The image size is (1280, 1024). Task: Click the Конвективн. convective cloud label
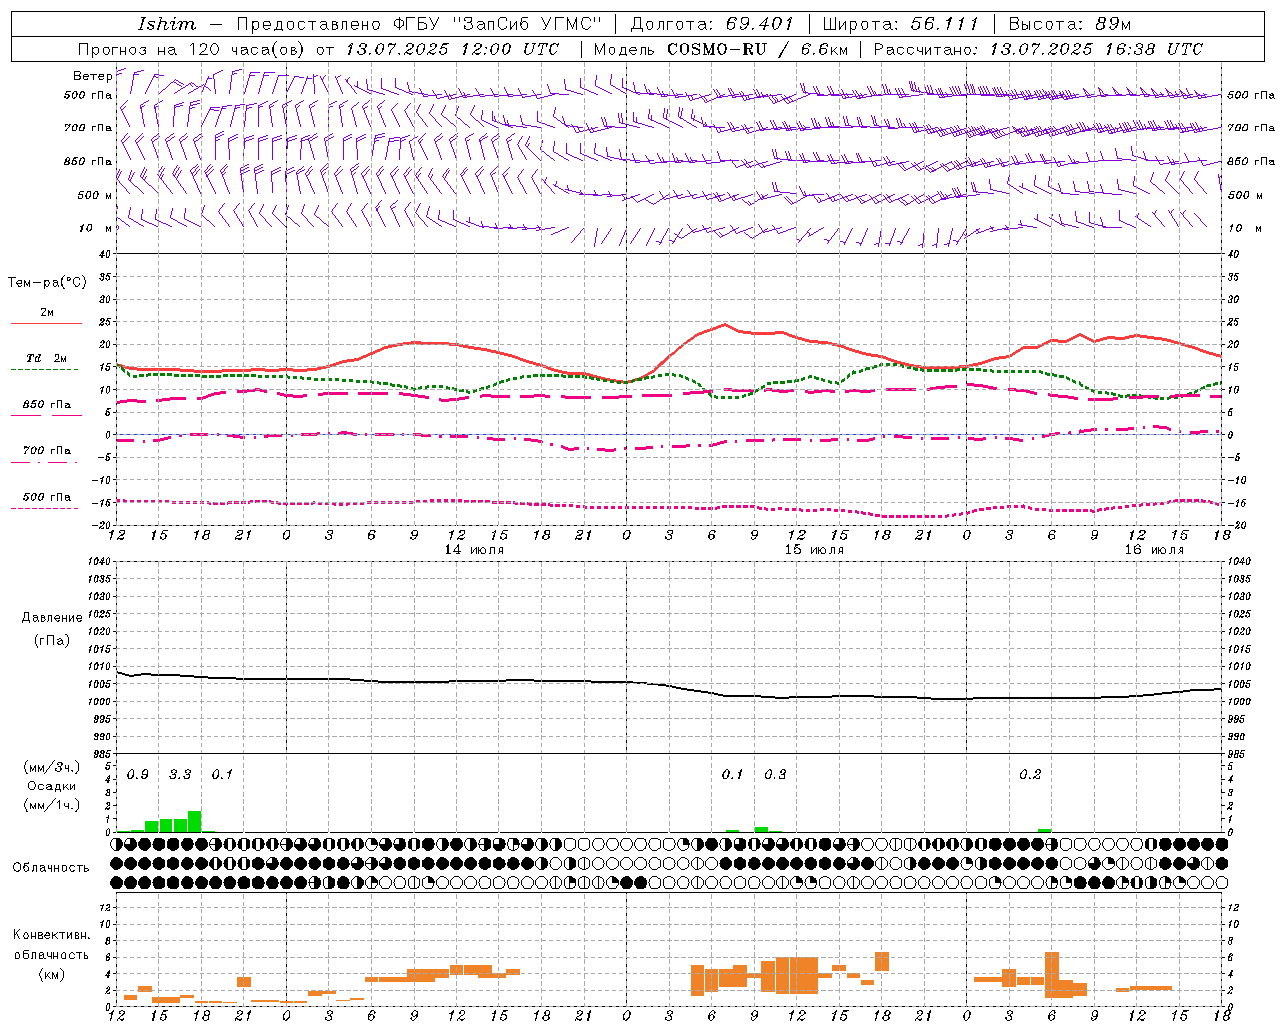pos(51,935)
